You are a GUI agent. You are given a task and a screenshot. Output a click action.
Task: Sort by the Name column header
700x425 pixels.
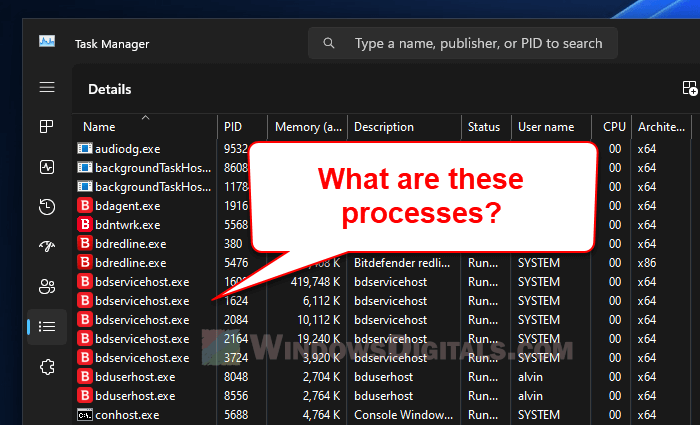tap(100, 127)
